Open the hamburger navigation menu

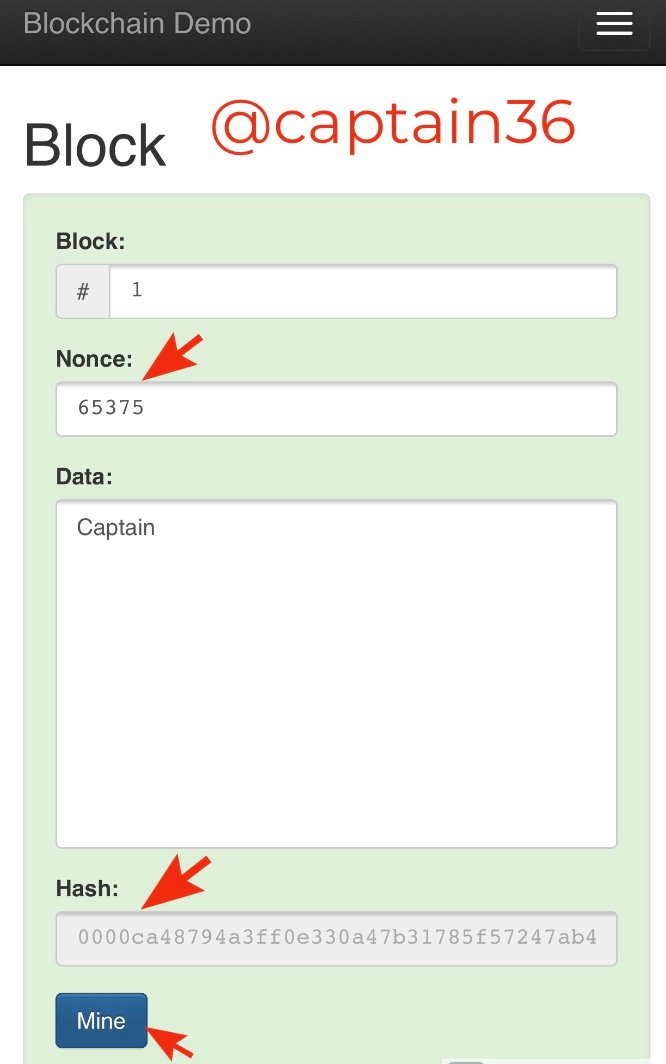click(614, 25)
